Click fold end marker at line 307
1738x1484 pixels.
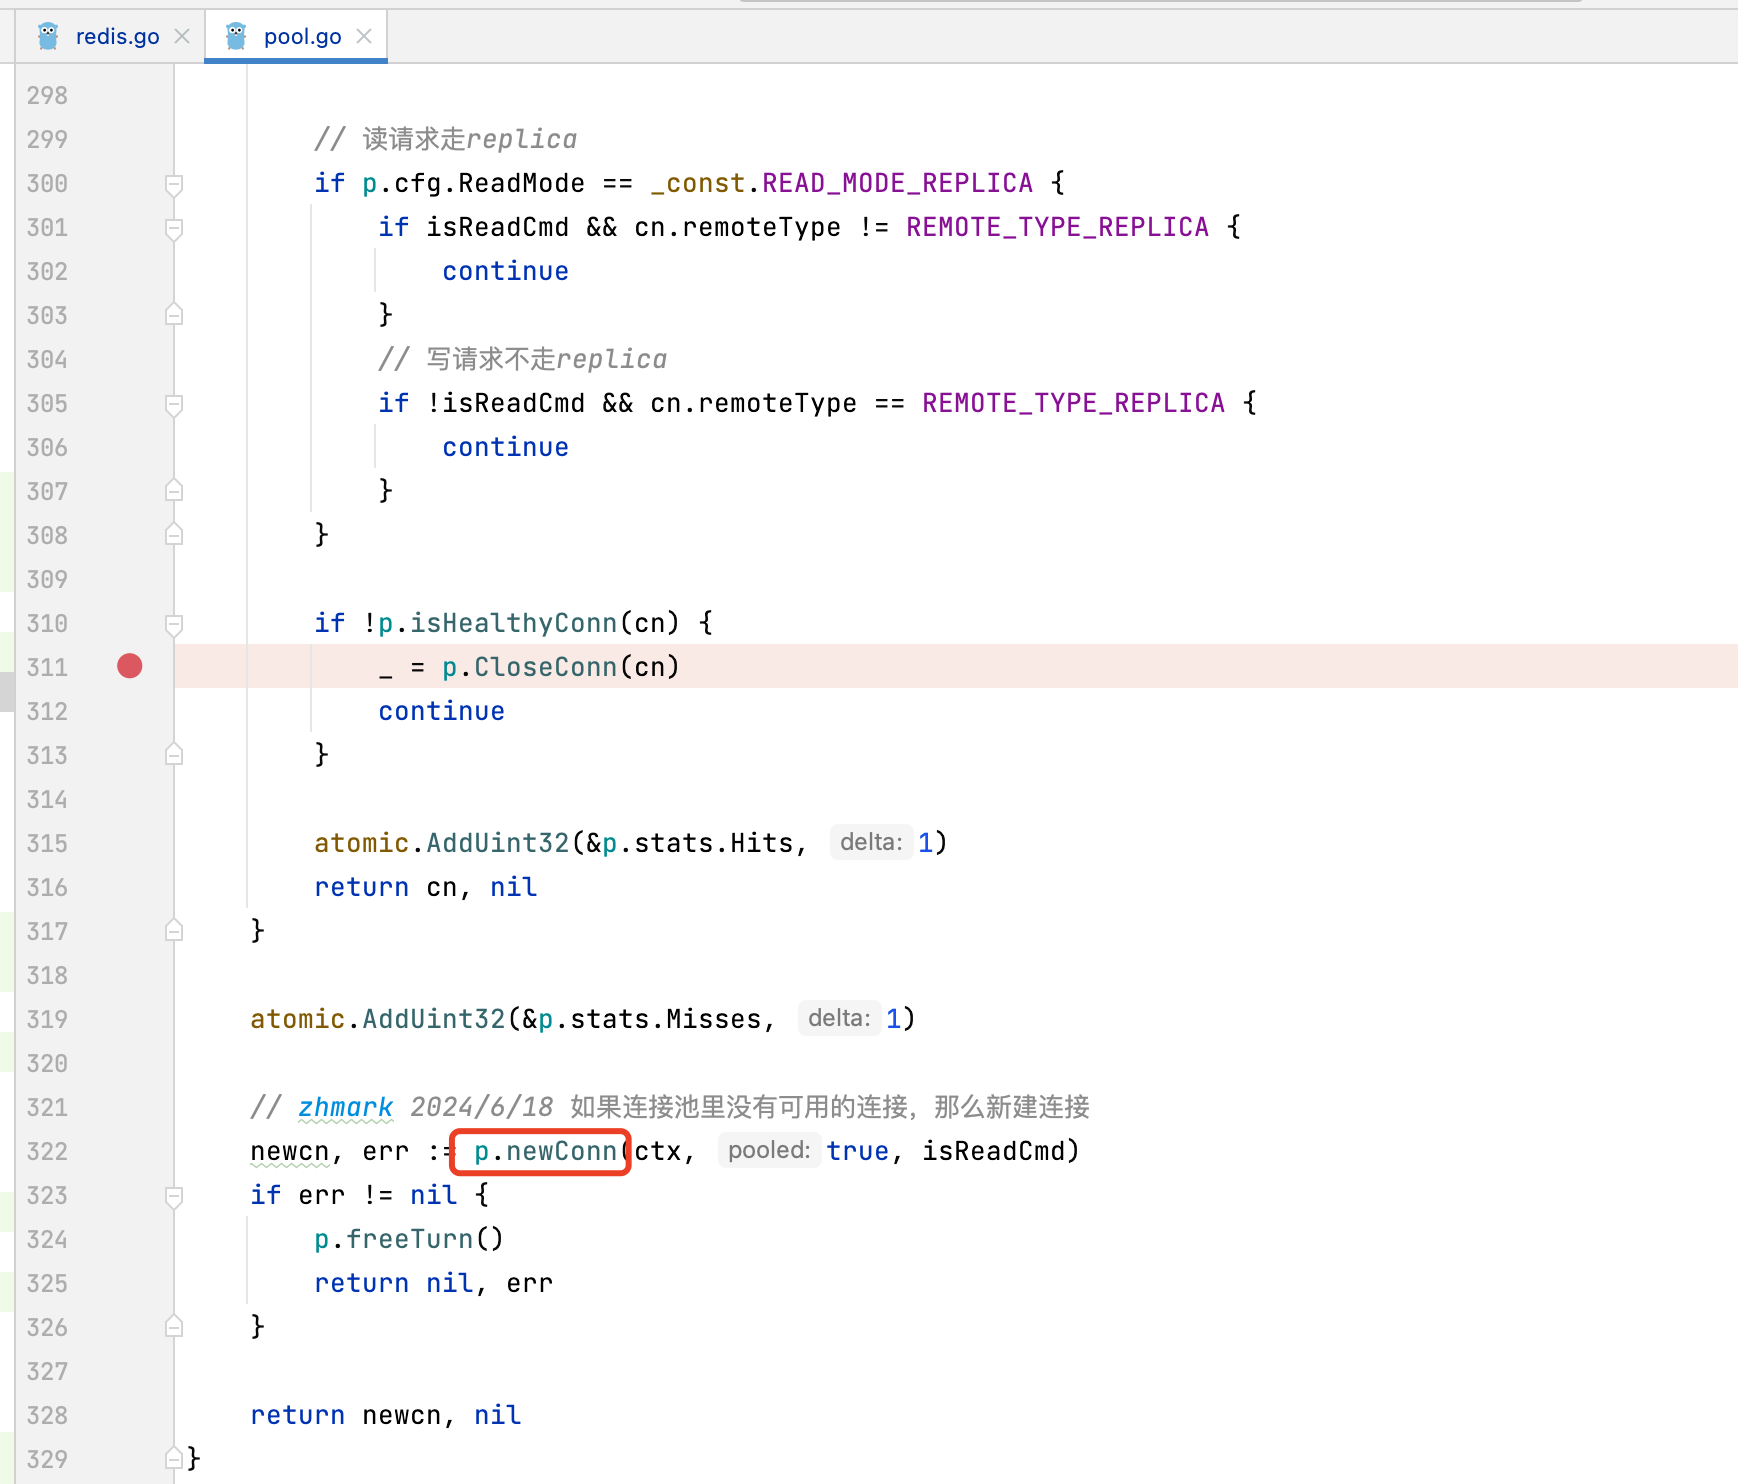pos(174,491)
